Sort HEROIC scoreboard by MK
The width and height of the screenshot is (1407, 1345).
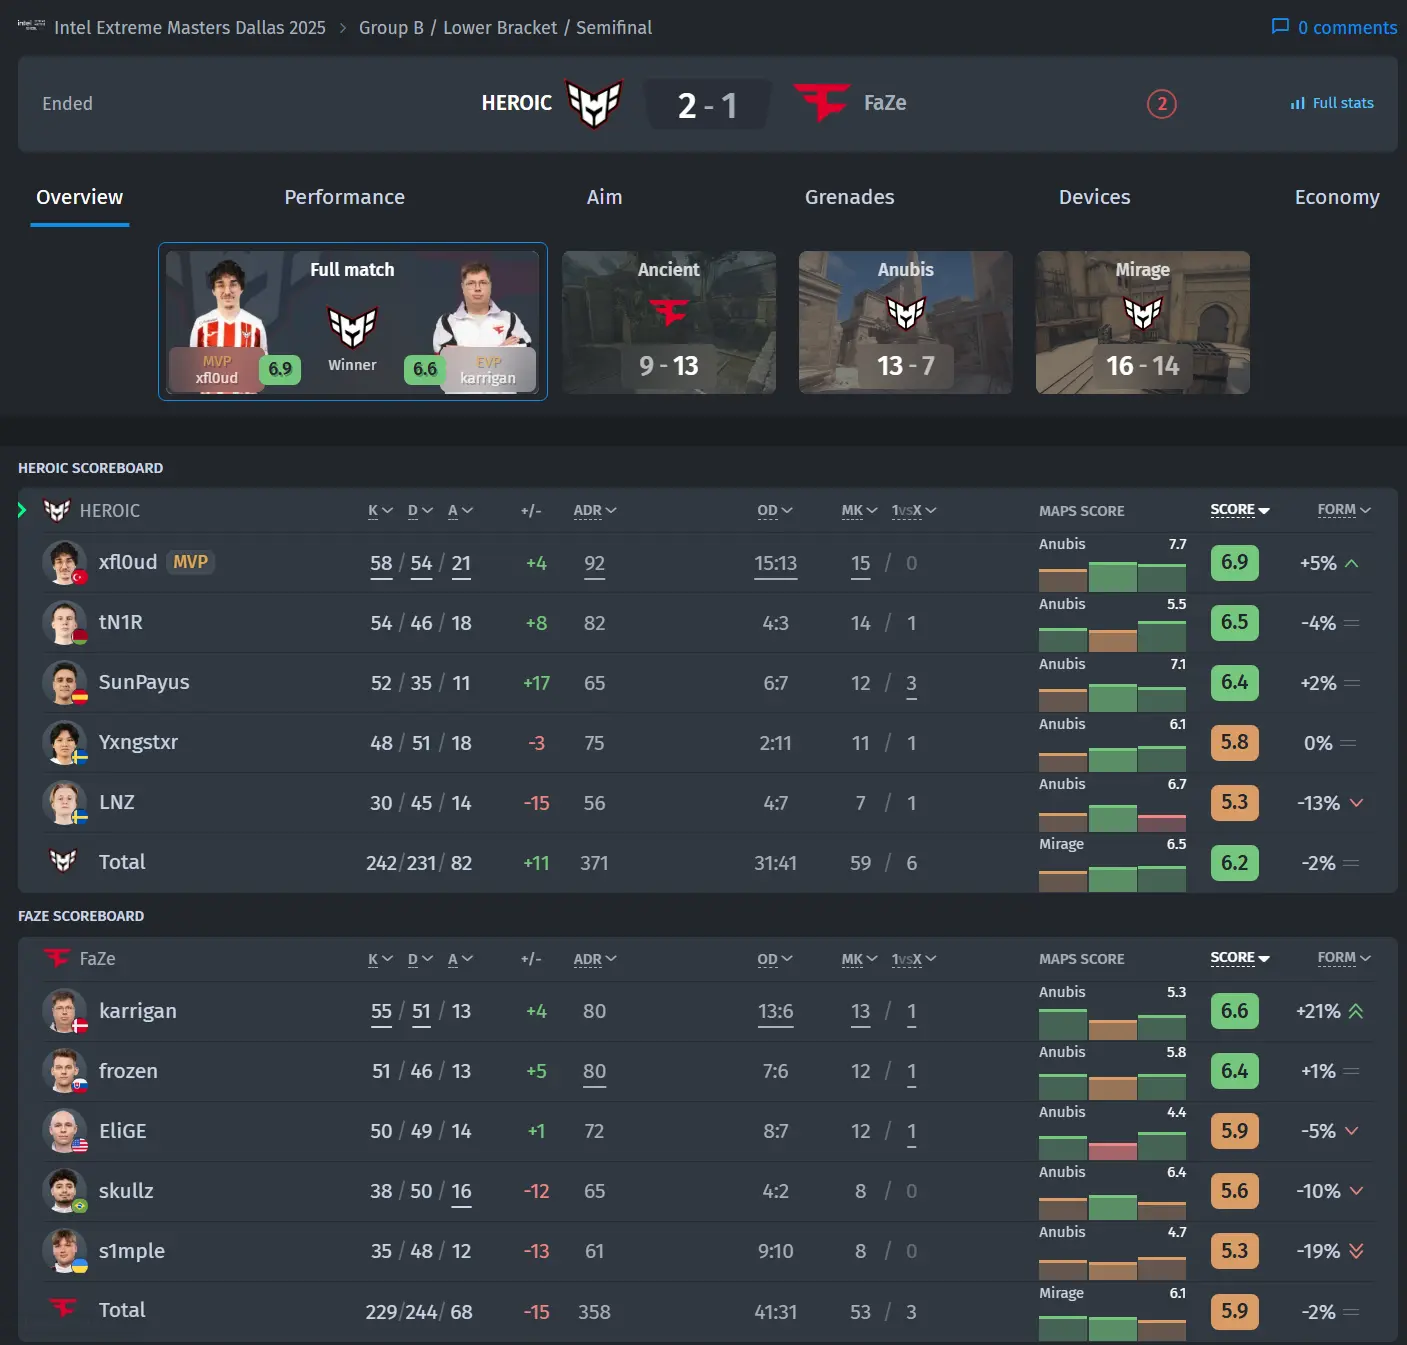point(859,510)
